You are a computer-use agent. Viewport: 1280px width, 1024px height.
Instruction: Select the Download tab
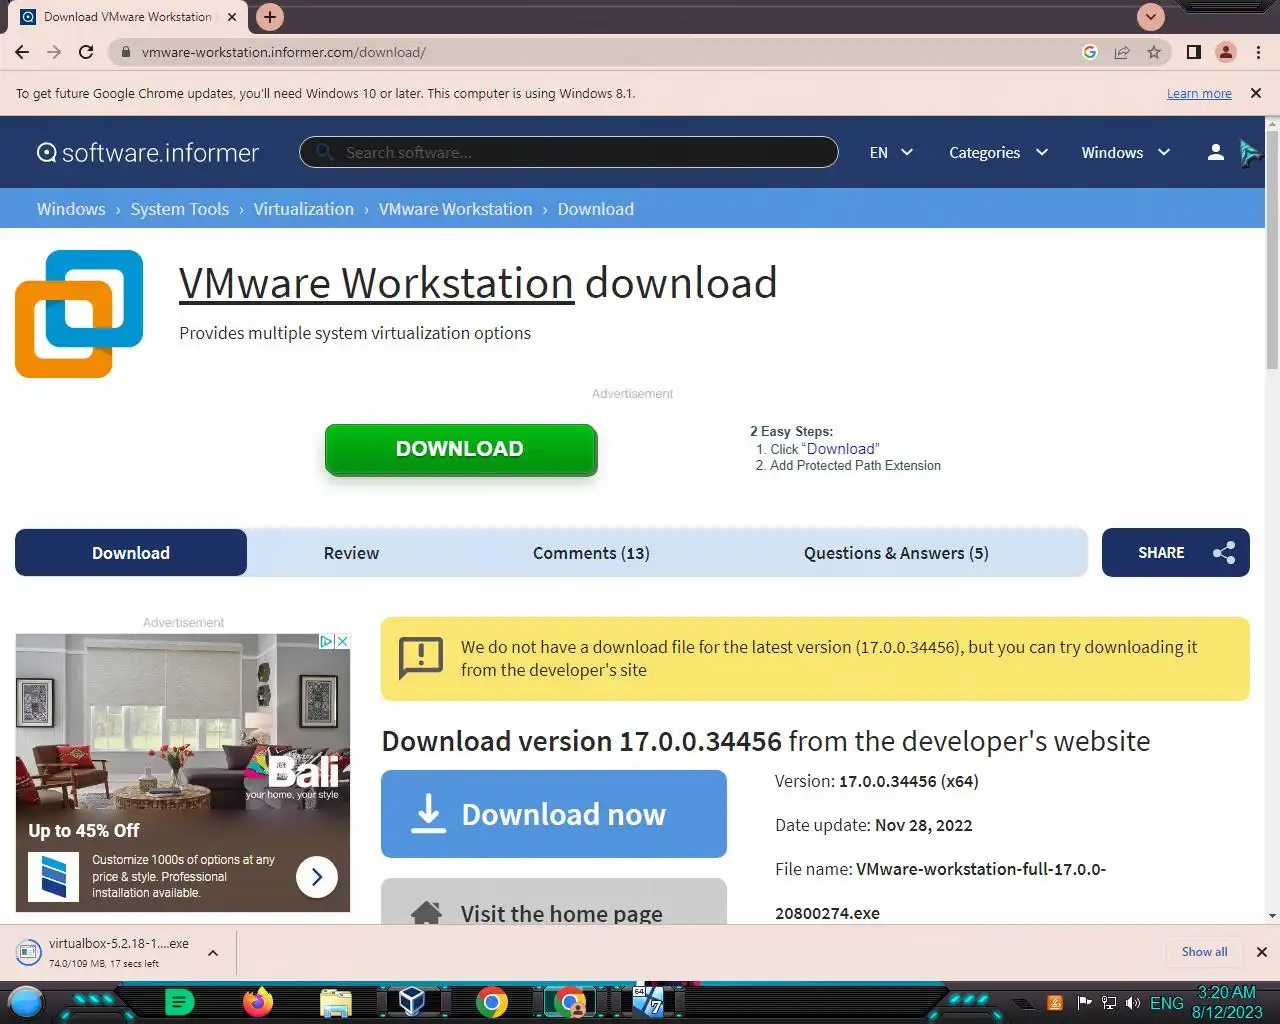coord(131,553)
